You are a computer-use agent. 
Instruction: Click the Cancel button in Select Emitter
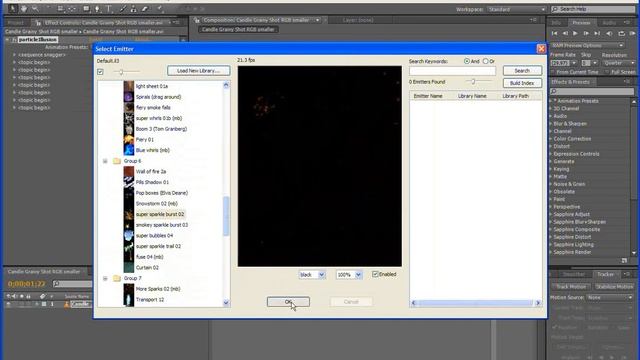351,302
